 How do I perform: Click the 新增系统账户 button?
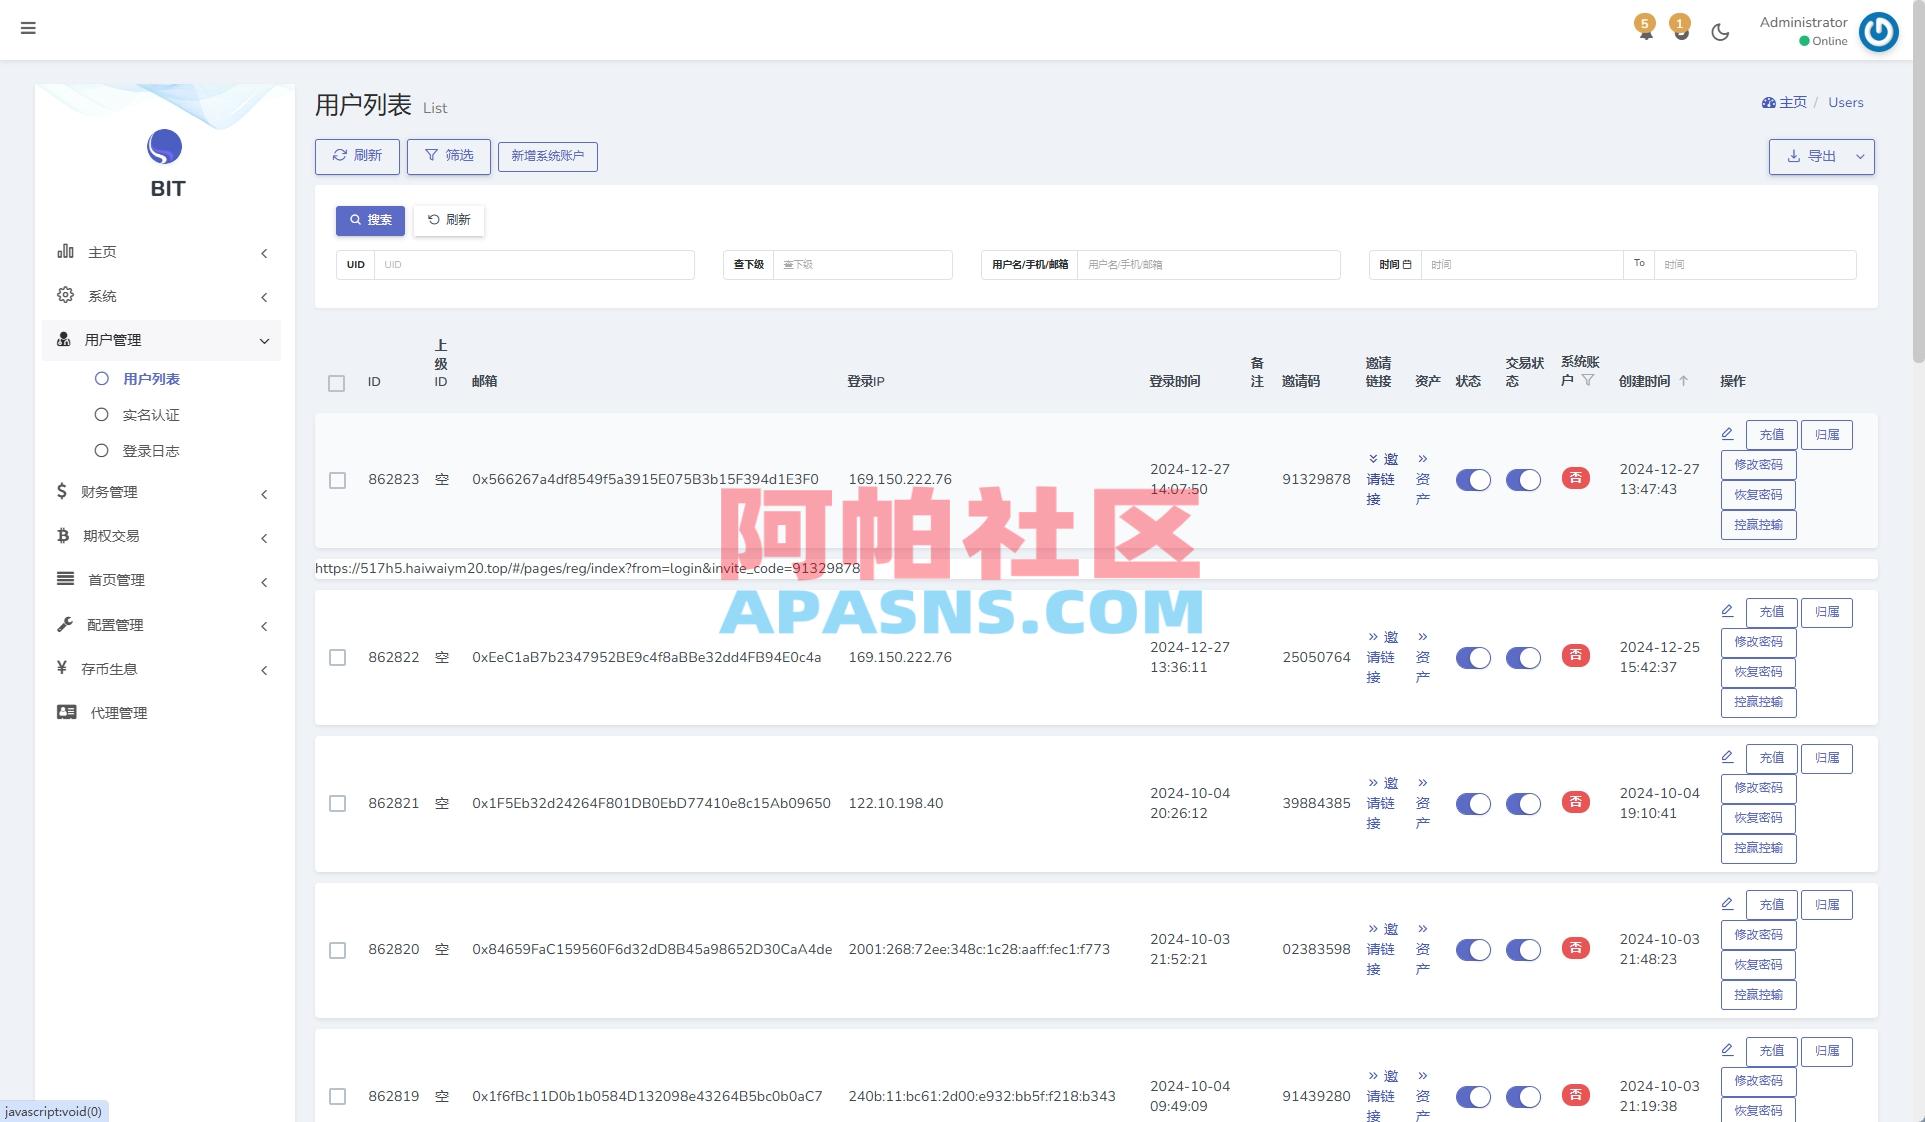pos(548,156)
